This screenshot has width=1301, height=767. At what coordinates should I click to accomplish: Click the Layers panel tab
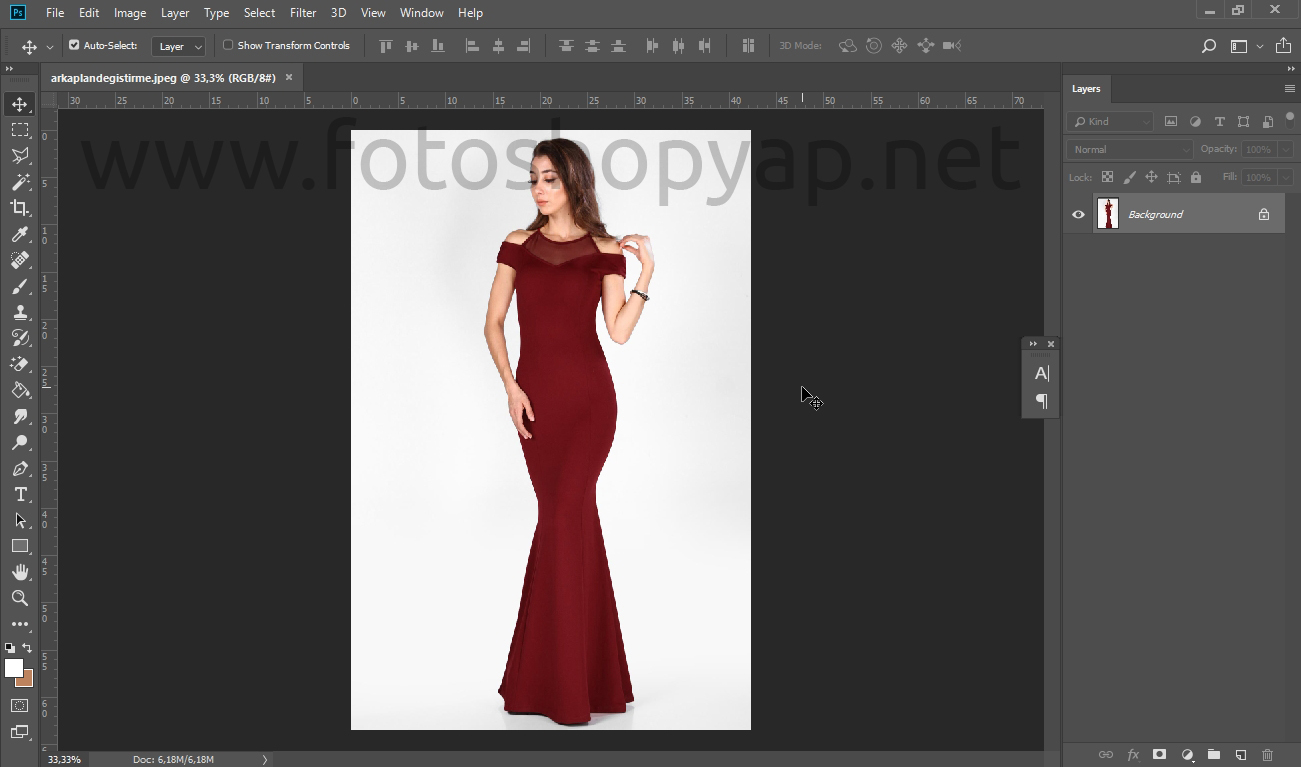[1086, 89]
